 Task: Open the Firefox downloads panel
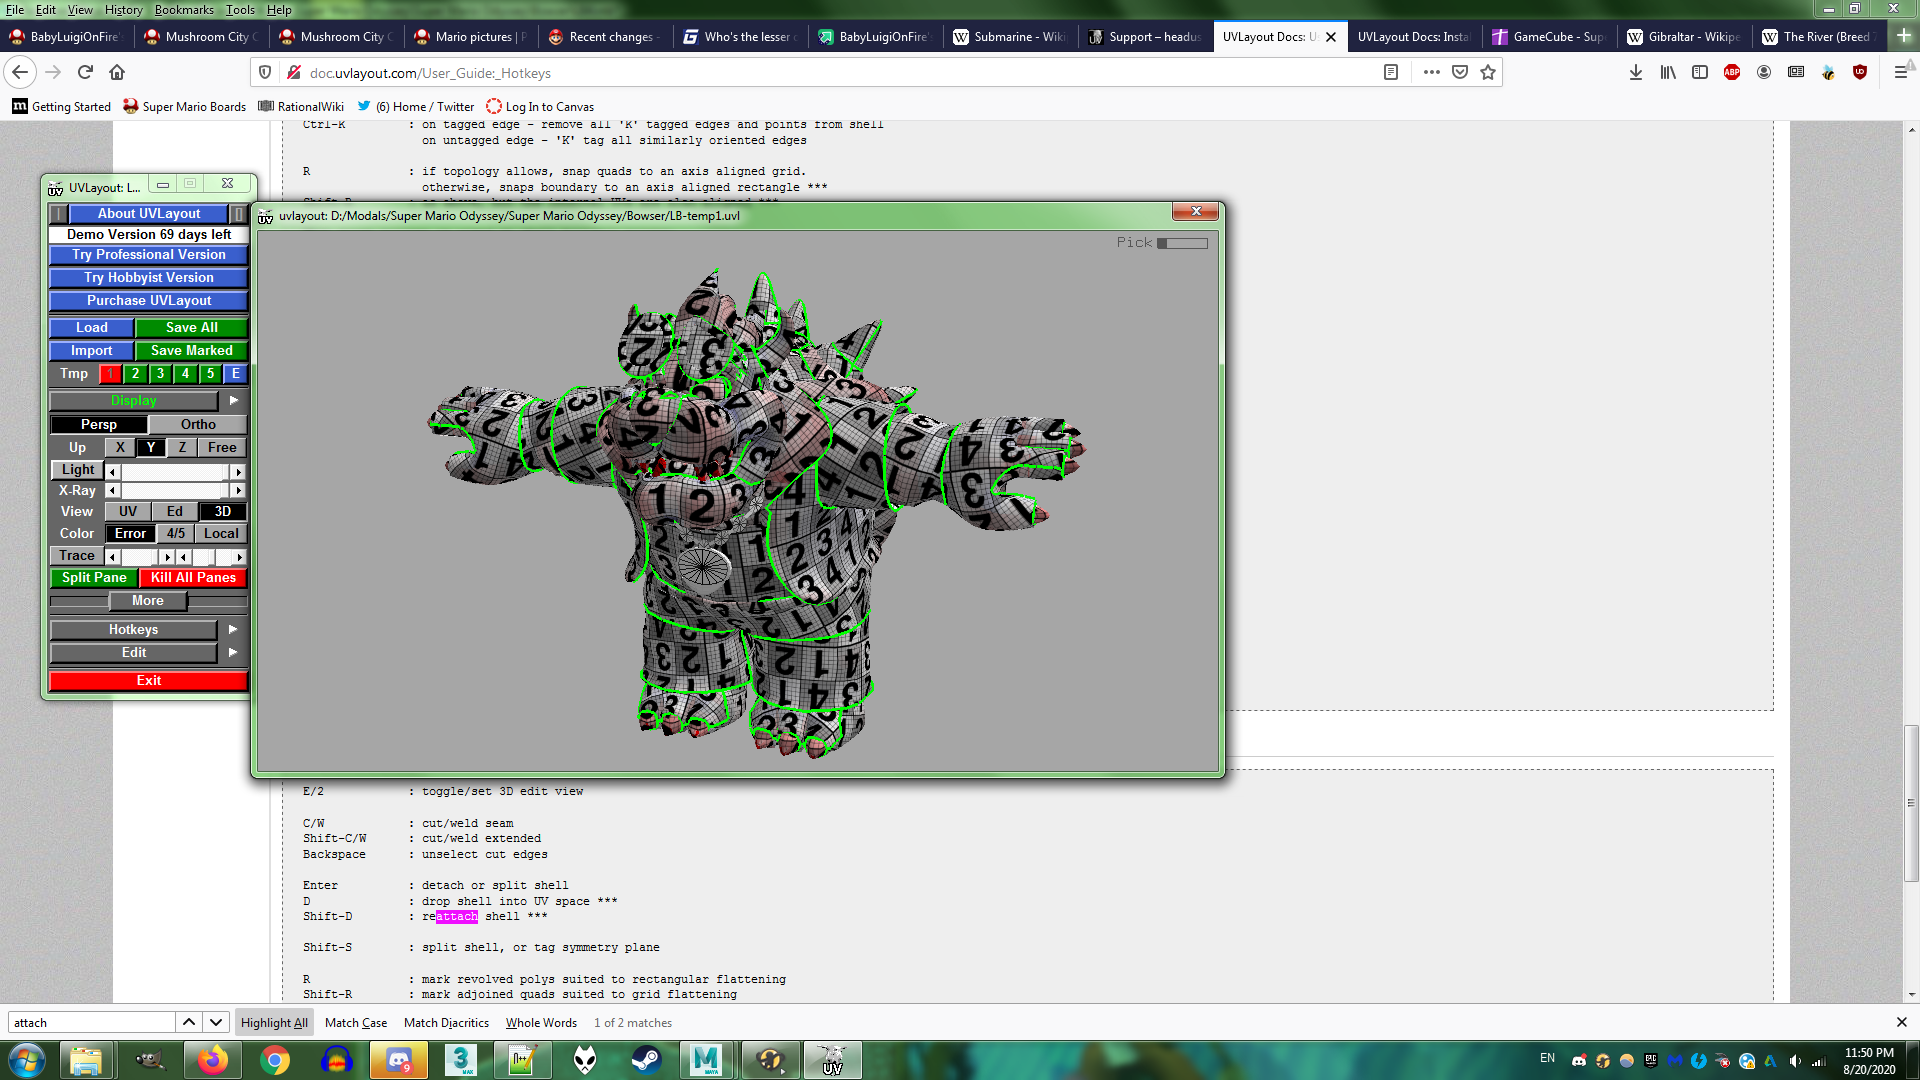[x=1636, y=72]
